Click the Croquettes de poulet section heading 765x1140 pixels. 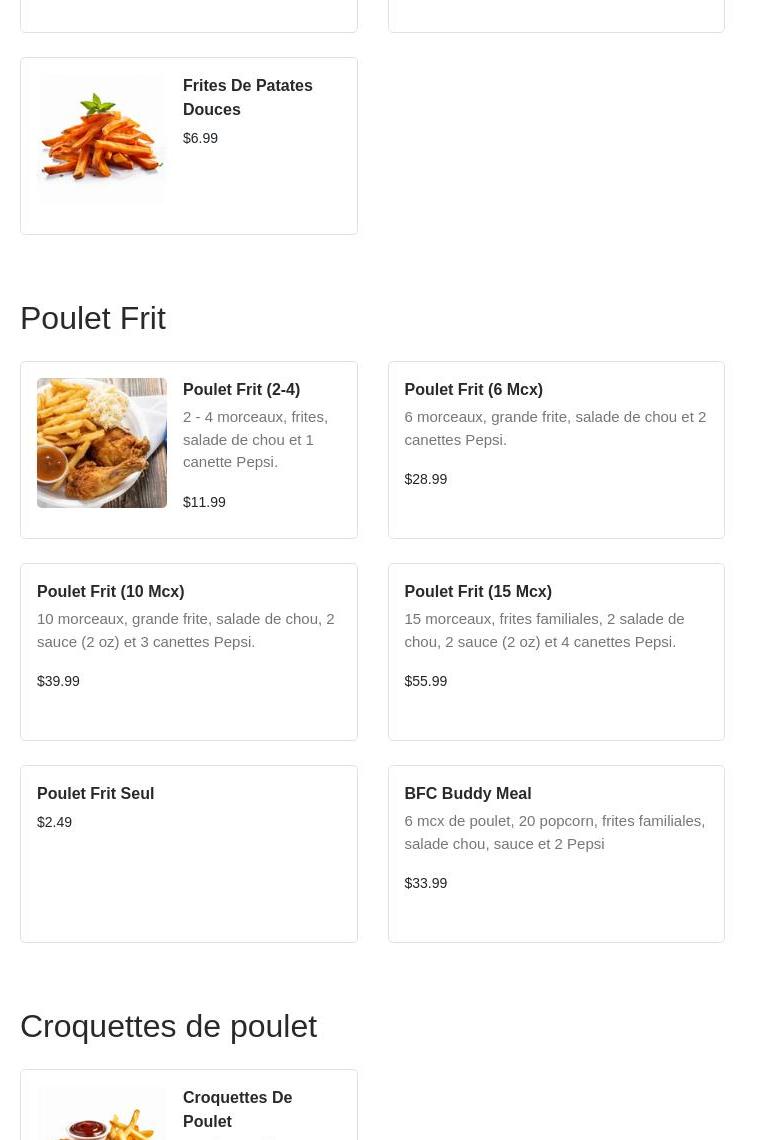click(168, 1026)
